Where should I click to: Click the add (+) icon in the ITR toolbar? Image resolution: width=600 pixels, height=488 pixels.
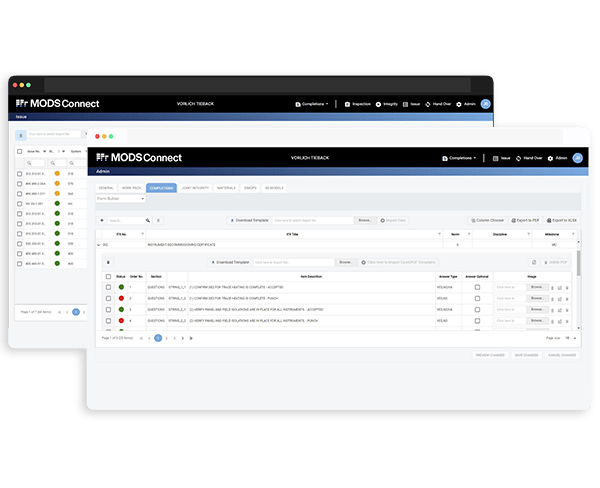tap(102, 221)
